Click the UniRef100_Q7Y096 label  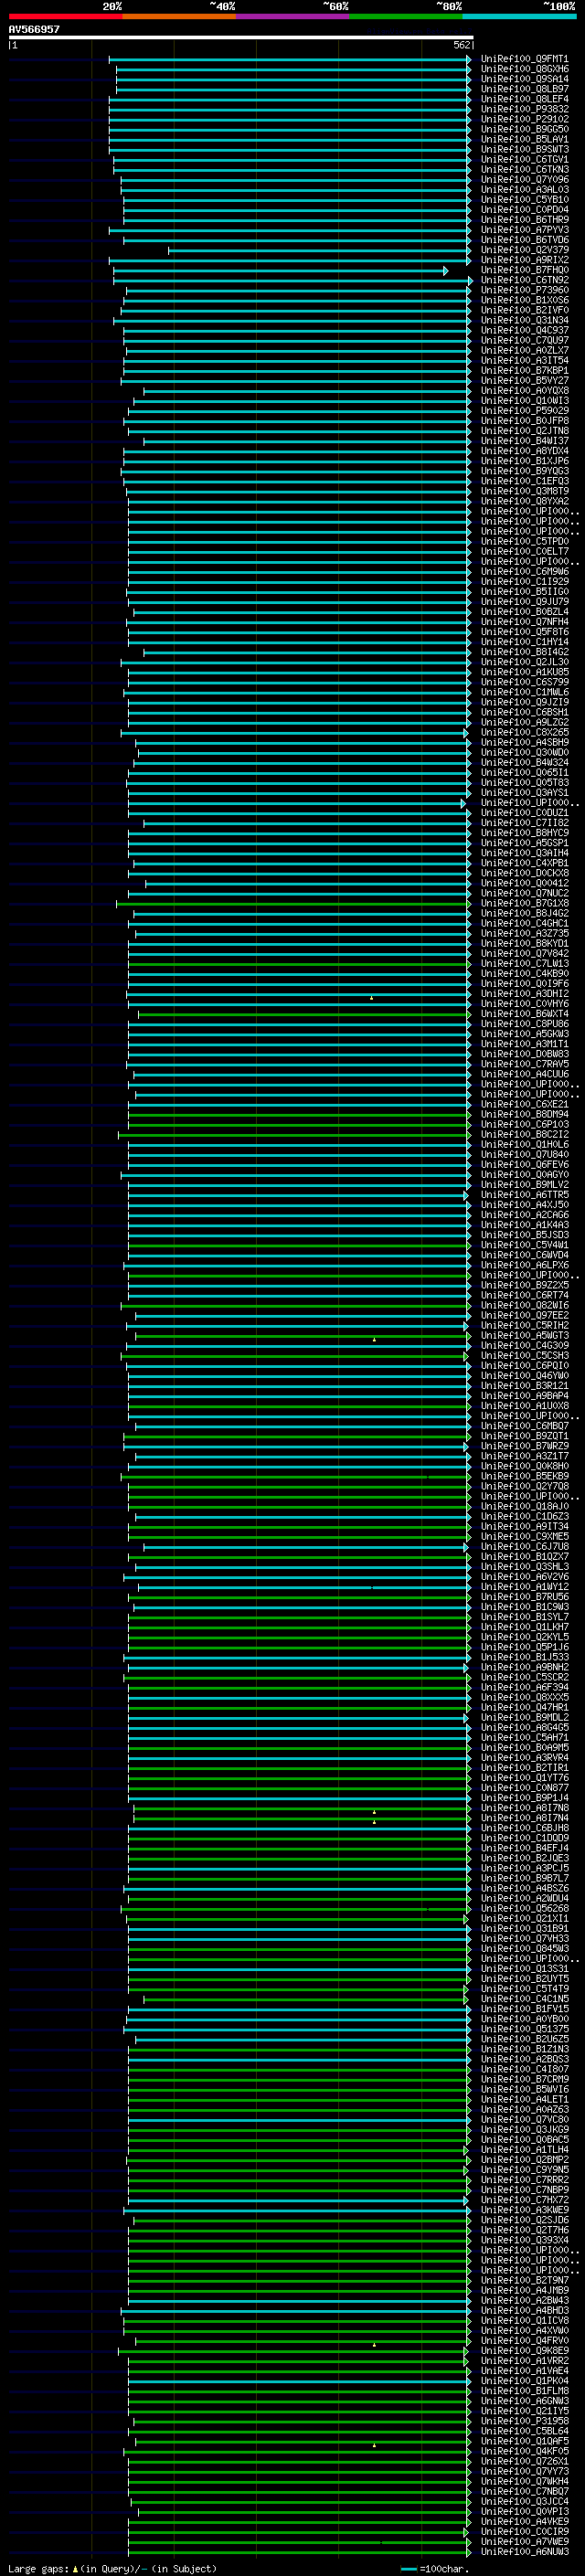(524, 180)
